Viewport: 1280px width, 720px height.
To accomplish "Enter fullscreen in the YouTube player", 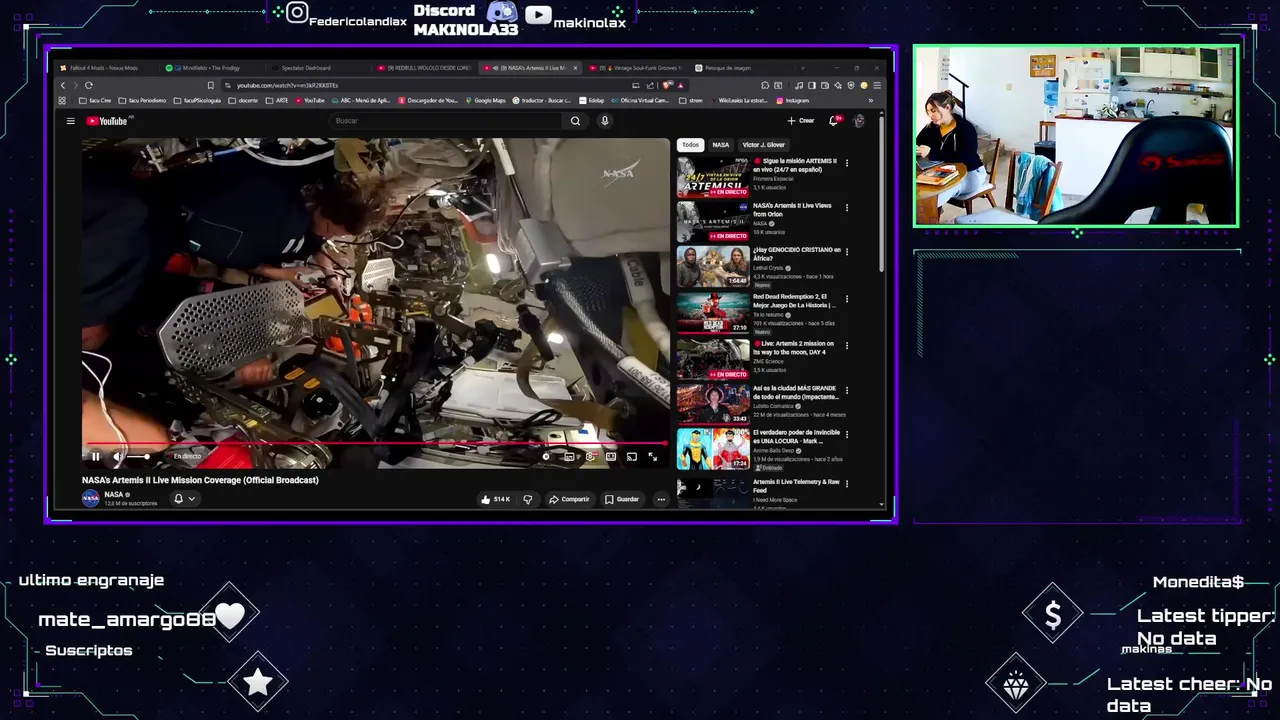I will 653,457.
